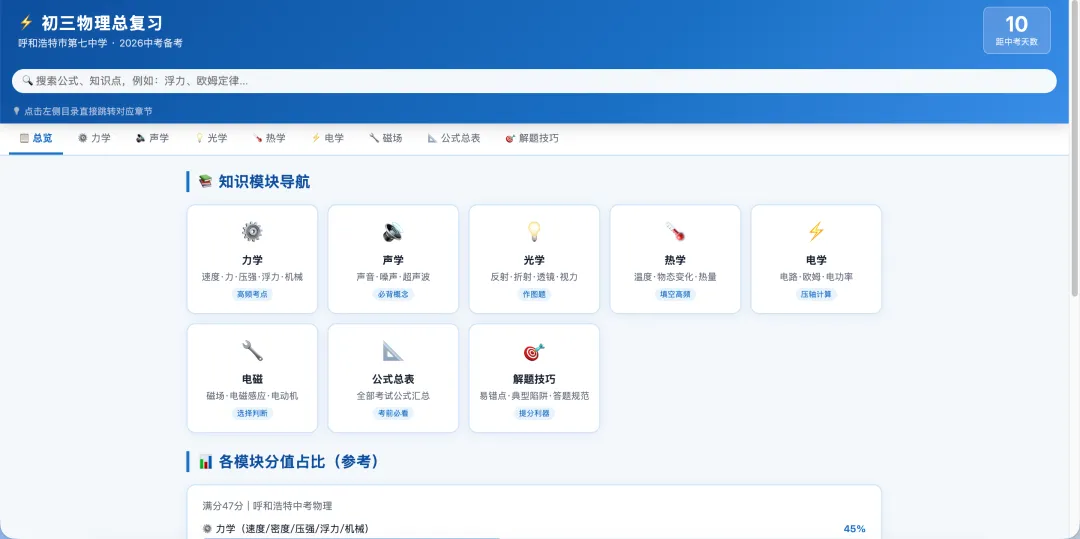Click the gear icon on 力学 card
1080x539 pixels.
click(252, 232)
